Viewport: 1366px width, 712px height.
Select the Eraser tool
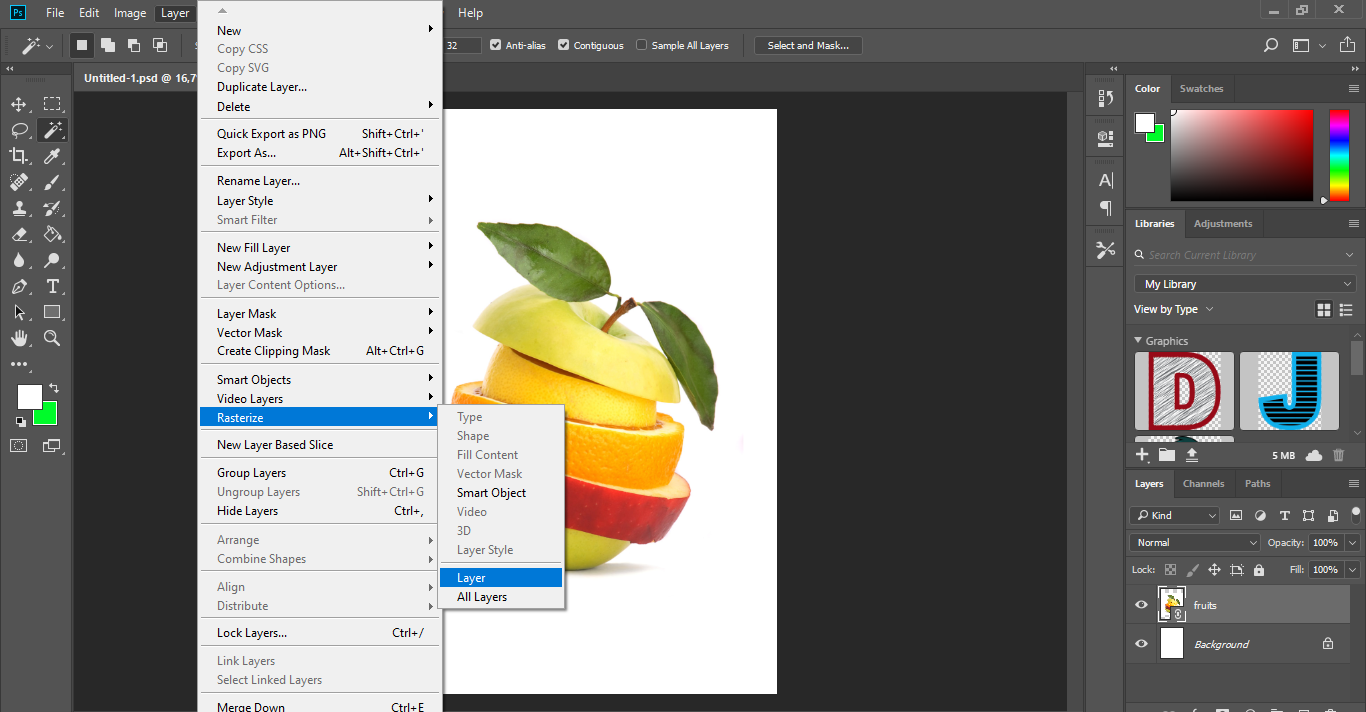(x=19, y=234)
